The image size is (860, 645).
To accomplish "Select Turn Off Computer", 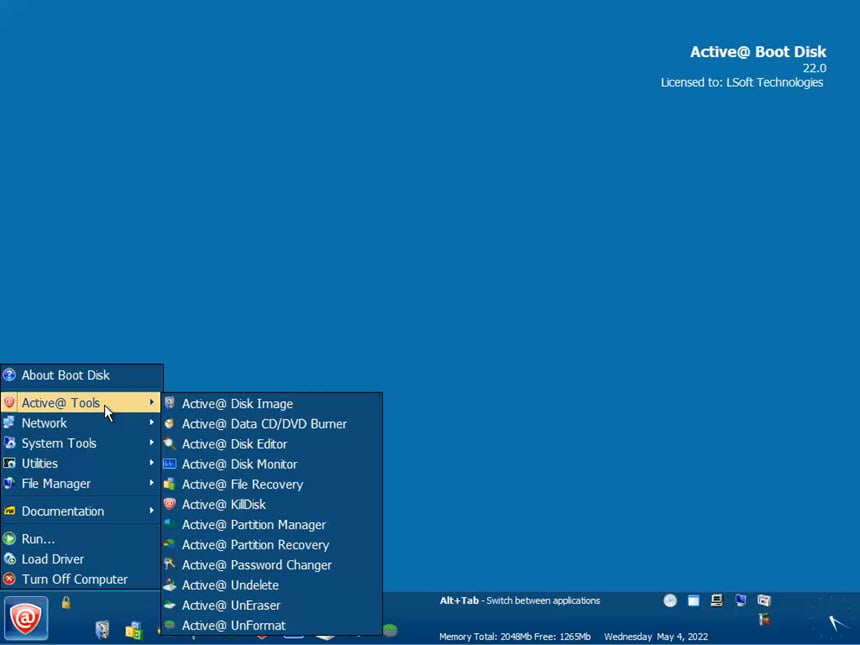I will (x=81, y=579).
